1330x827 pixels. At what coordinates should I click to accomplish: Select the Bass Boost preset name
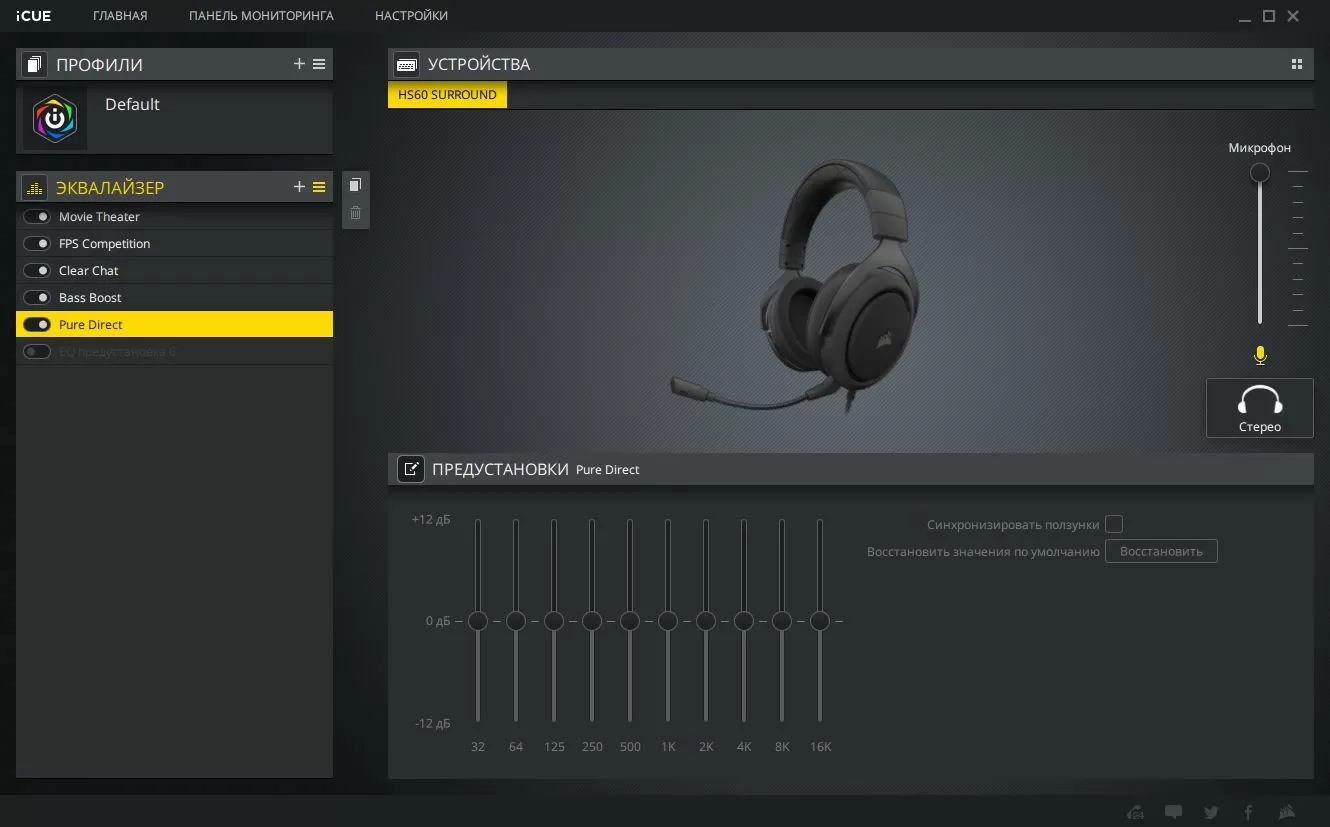pos(90,298)
